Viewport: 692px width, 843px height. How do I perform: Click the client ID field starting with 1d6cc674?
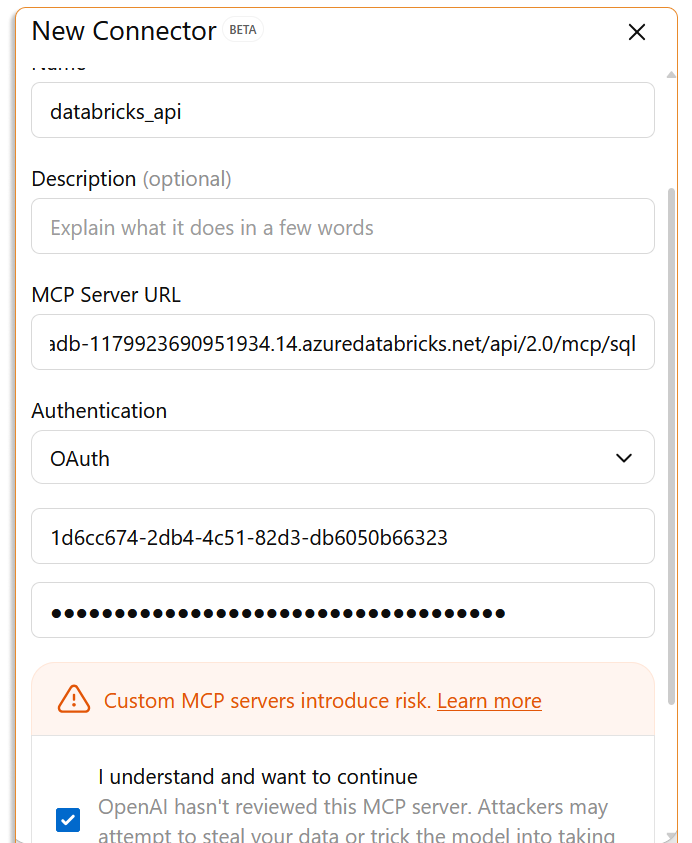pos(343,537)
